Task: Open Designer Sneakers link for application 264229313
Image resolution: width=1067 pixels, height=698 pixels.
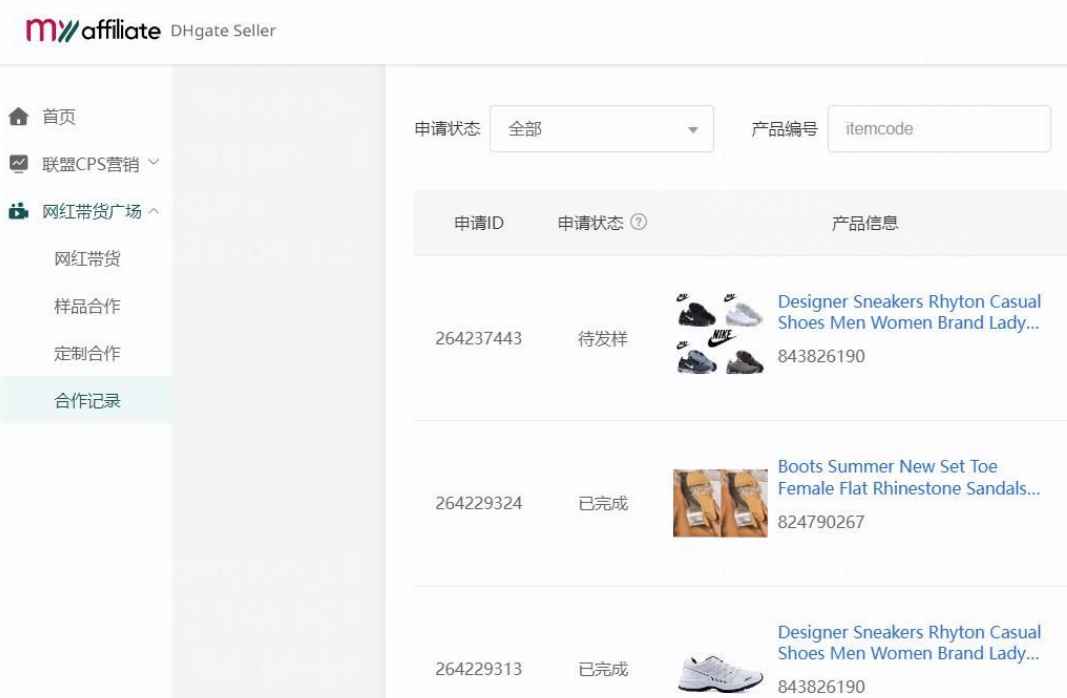Action: [909, 642]
